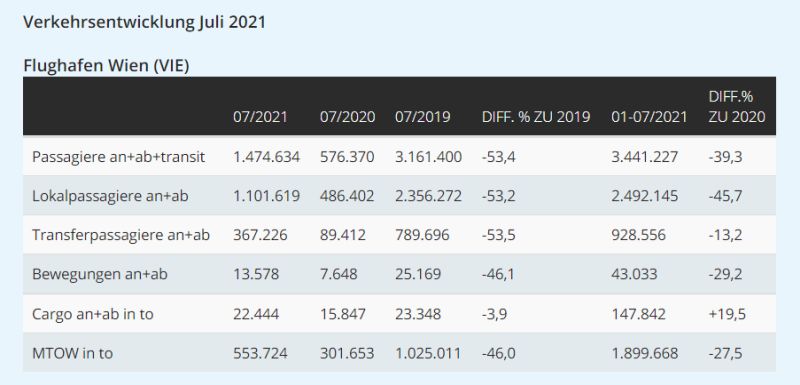
Task: Select the Passagiere an+ab+transit row label
Action: pyautogui.click(x=118, y=157)
